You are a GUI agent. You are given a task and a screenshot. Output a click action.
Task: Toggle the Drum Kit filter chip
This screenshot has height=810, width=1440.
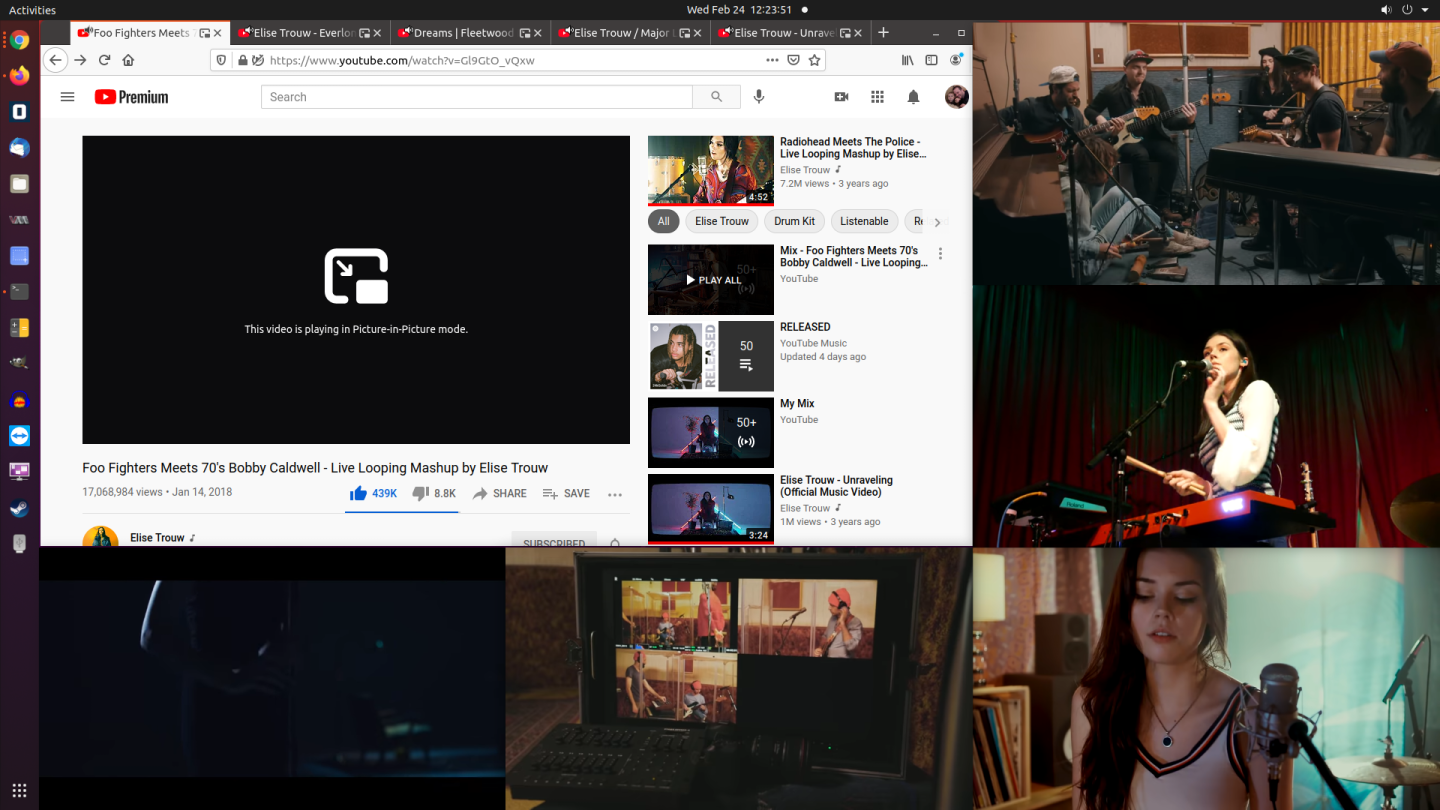click(x=794, y=221)
